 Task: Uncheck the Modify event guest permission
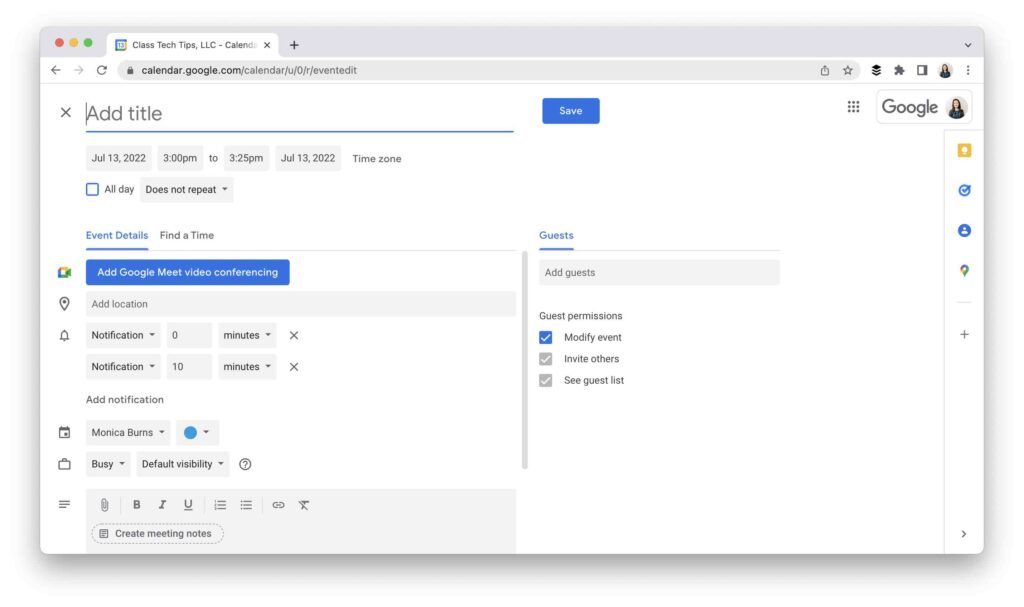[x=545, y=337]
